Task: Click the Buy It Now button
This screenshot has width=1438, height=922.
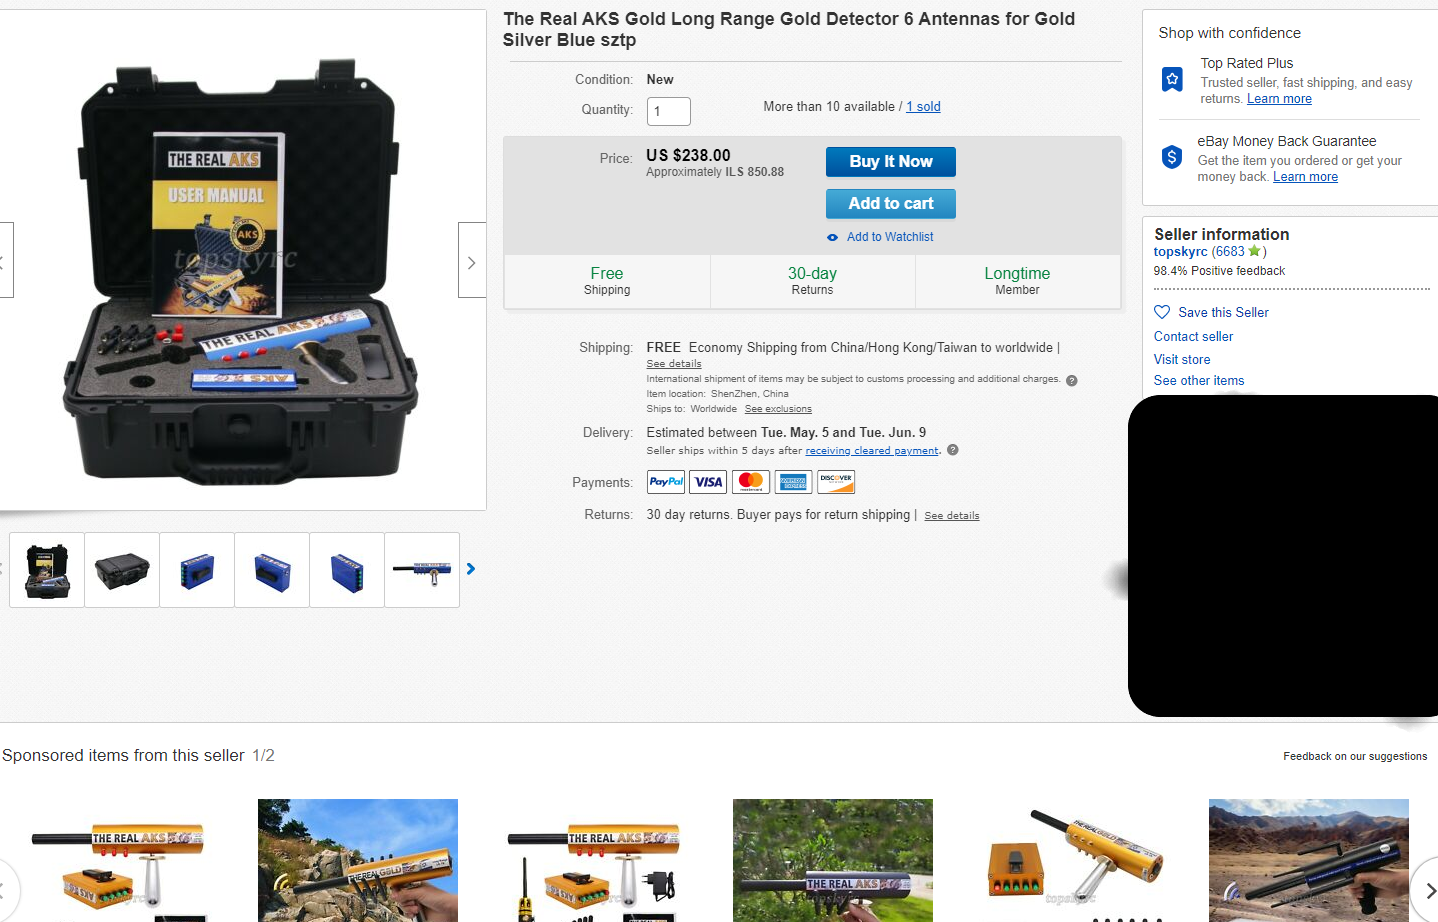Action: pos(891,162)
